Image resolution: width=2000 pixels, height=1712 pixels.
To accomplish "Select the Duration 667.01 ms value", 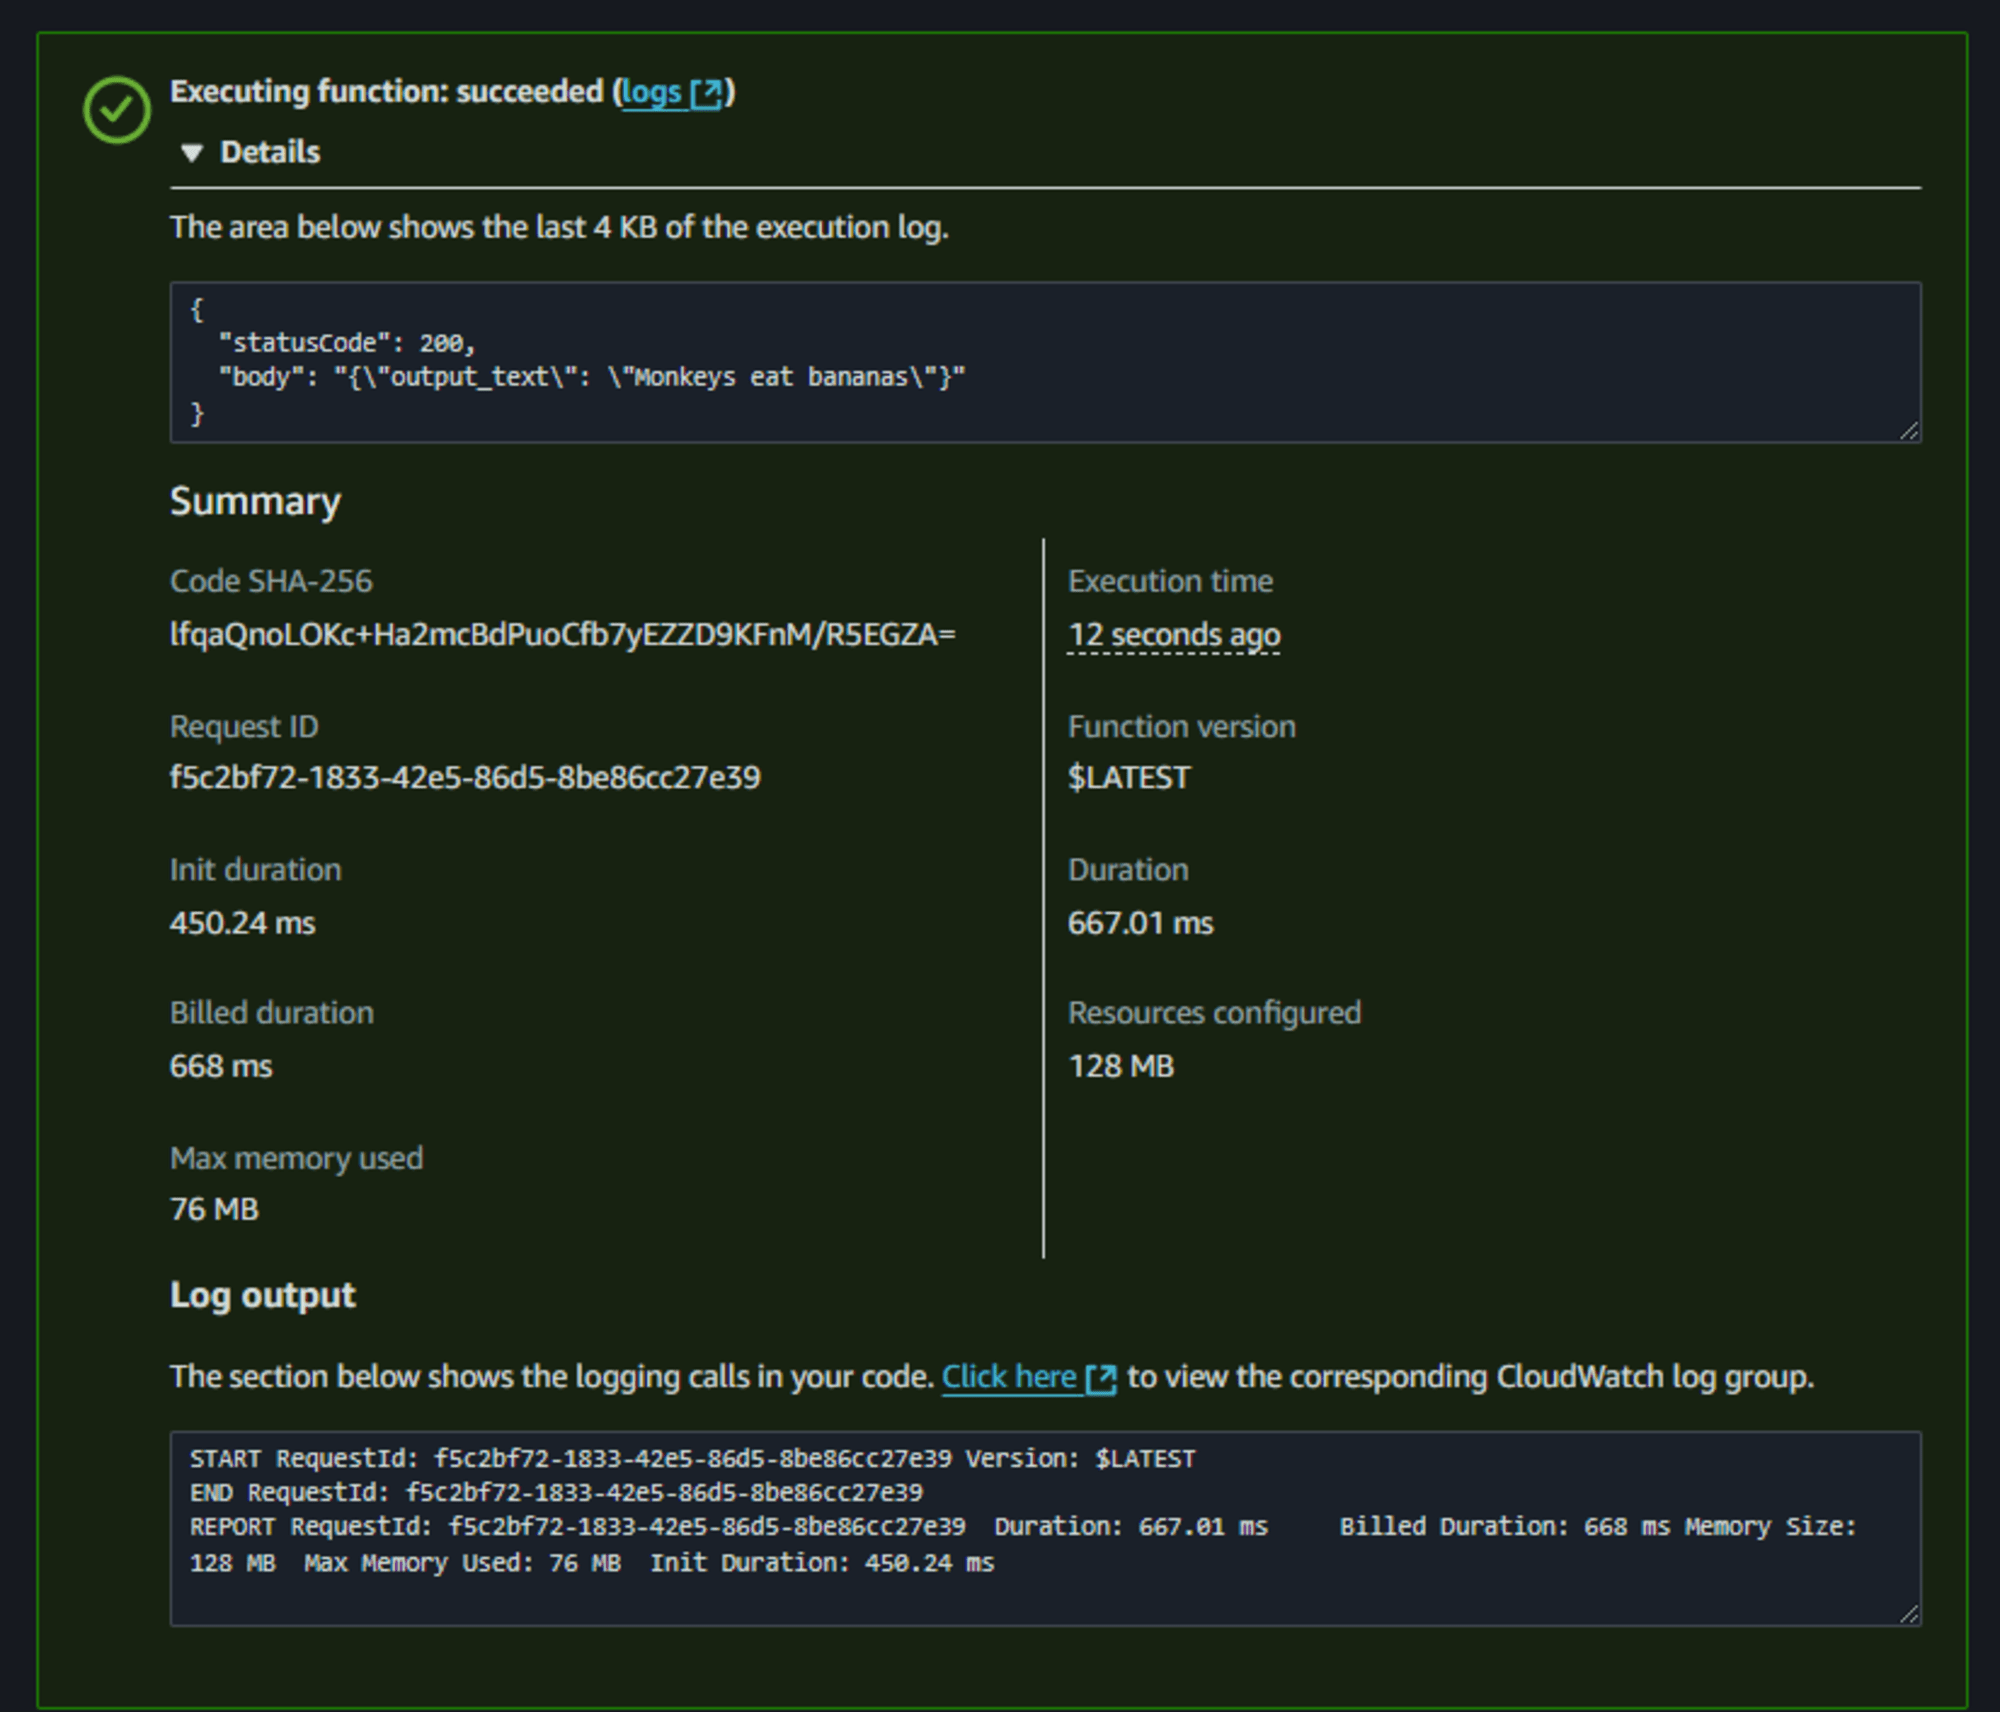I will (x=1140, y=923).
